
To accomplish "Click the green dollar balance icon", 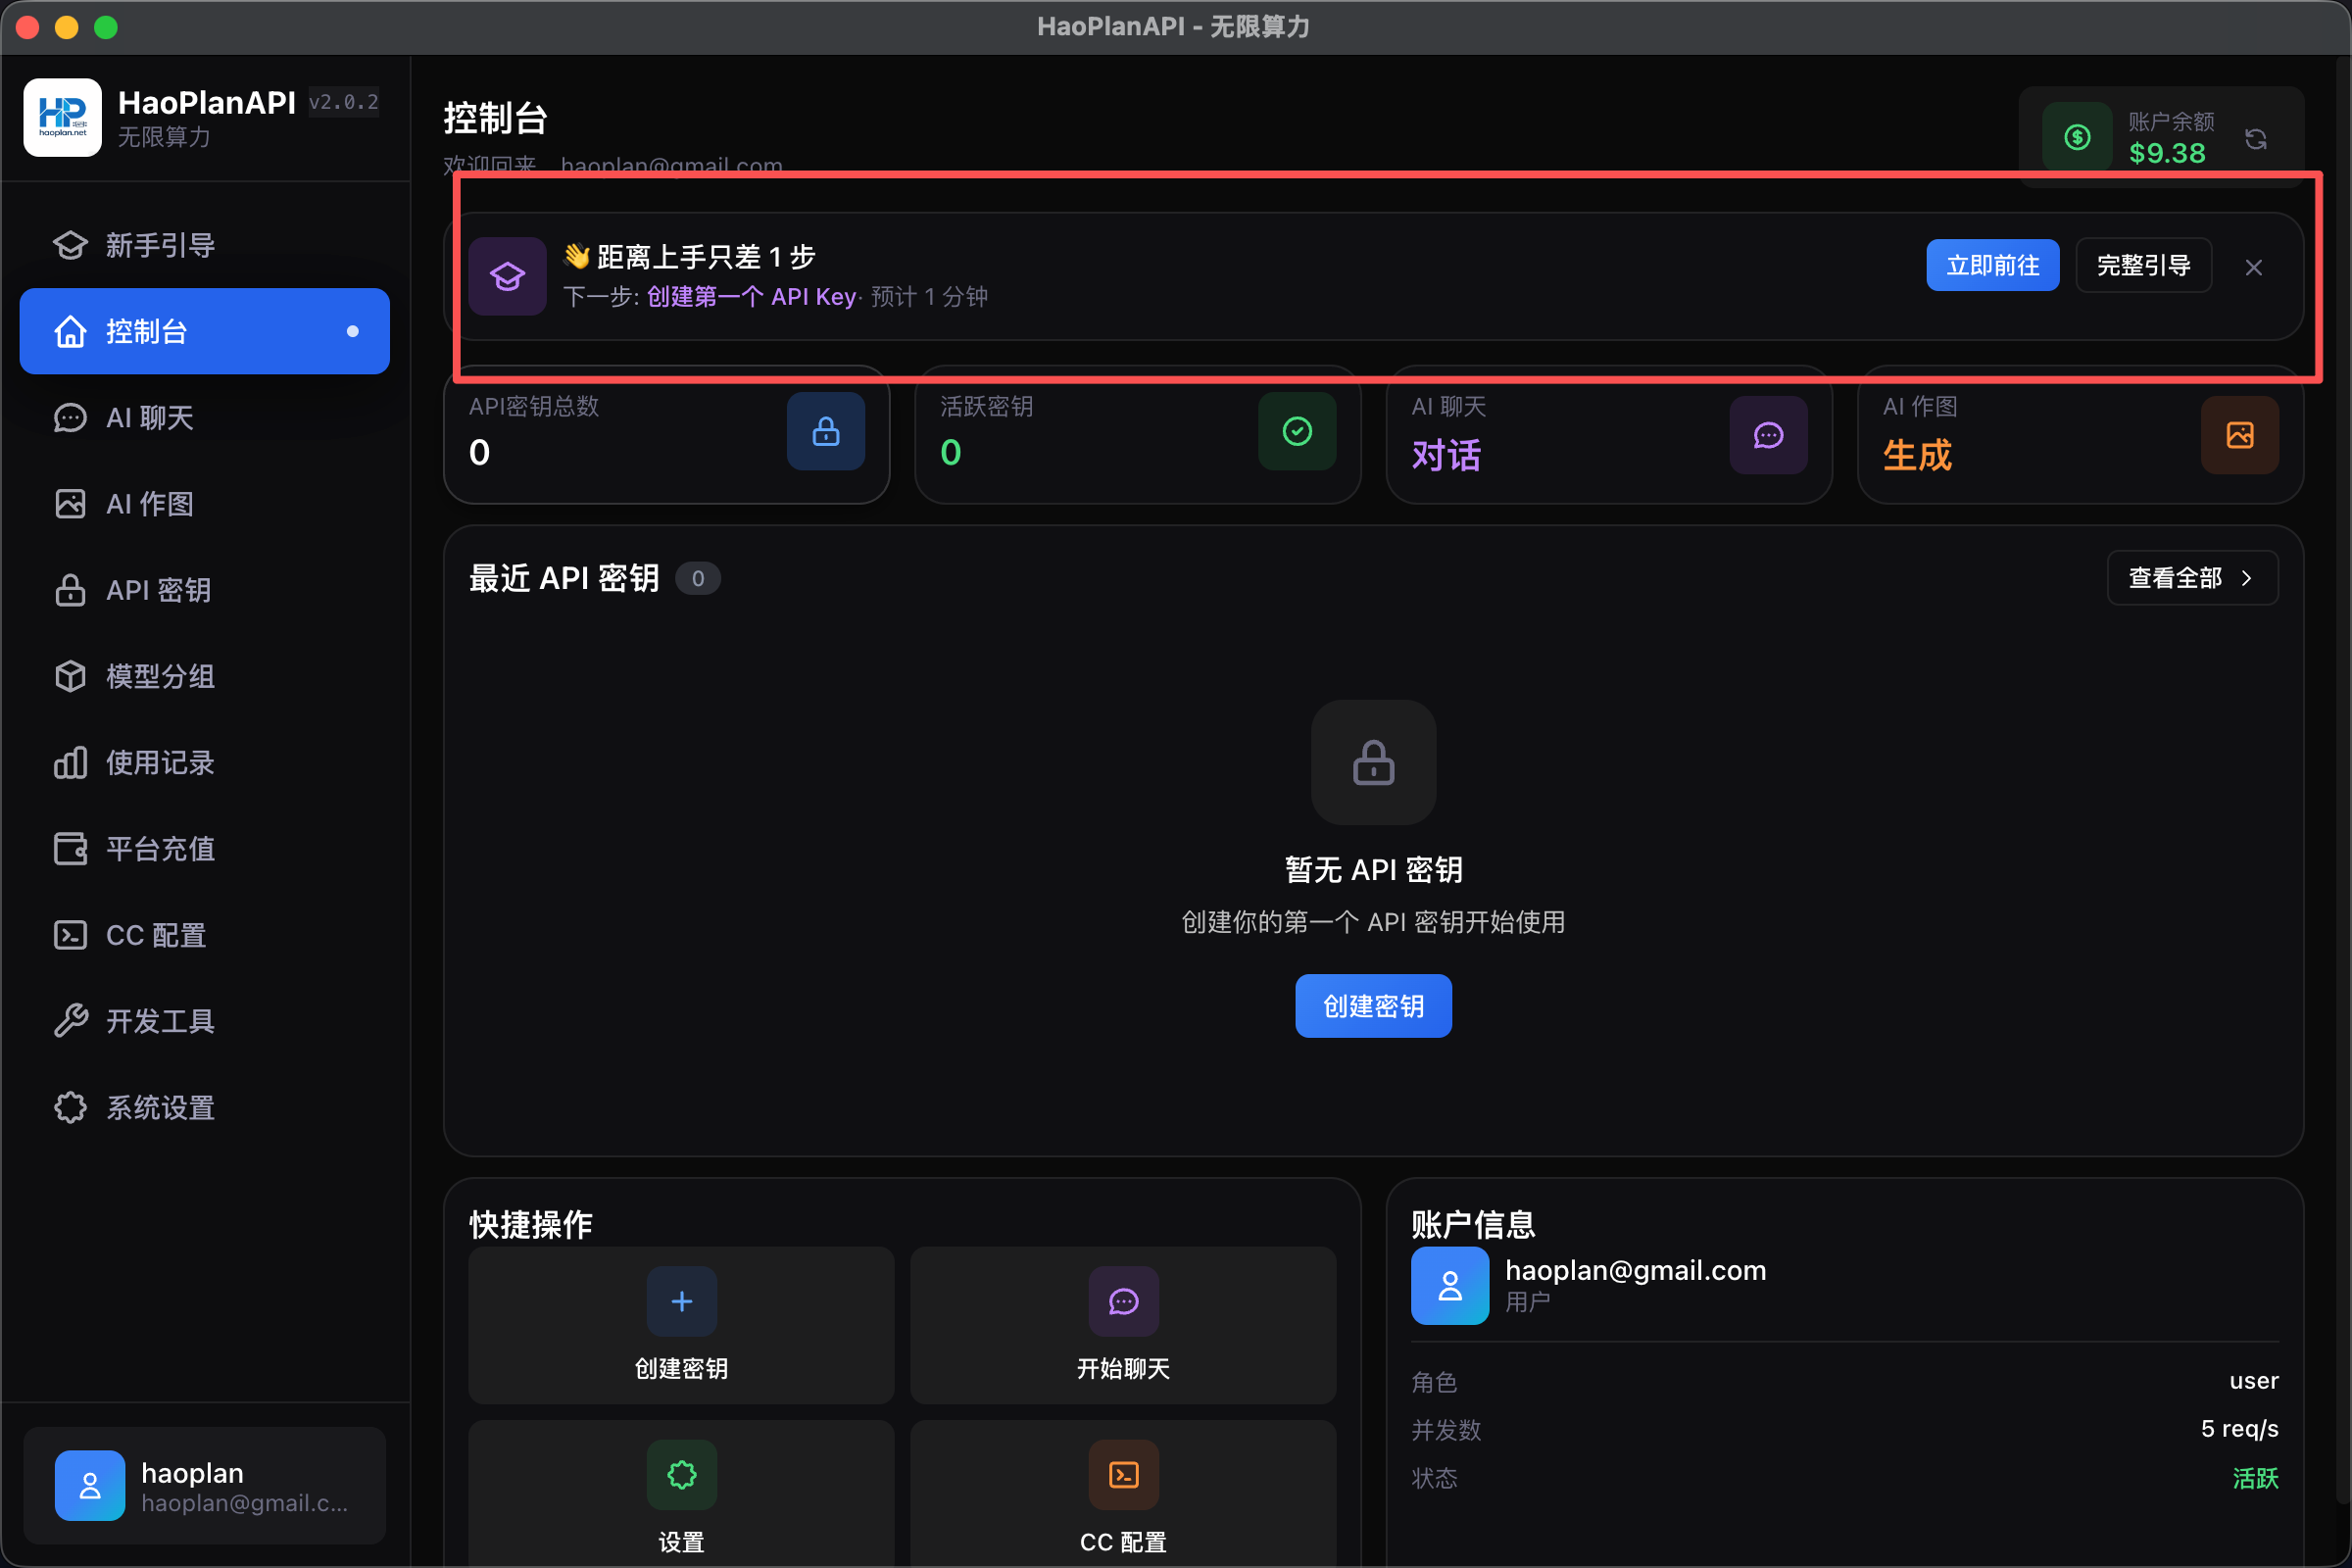I will (x=2077, y=137).
